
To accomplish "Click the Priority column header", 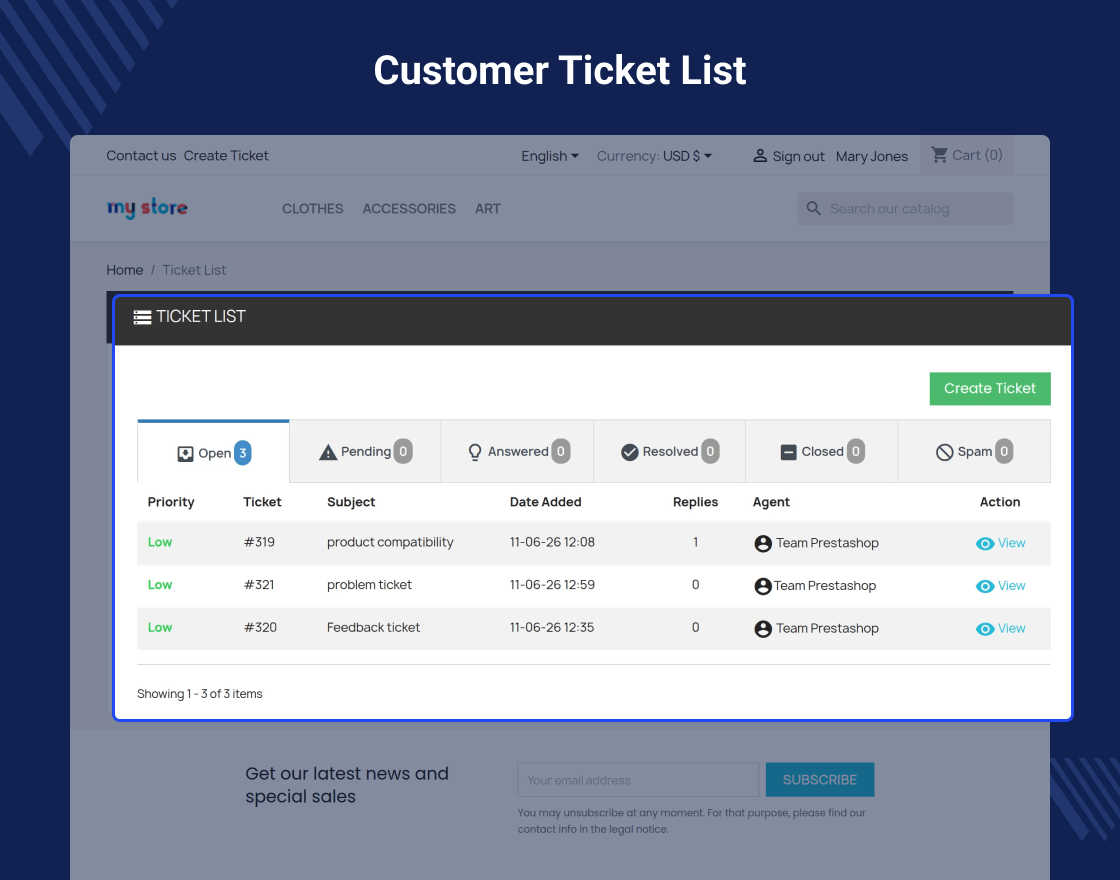I will click(171, 502).
